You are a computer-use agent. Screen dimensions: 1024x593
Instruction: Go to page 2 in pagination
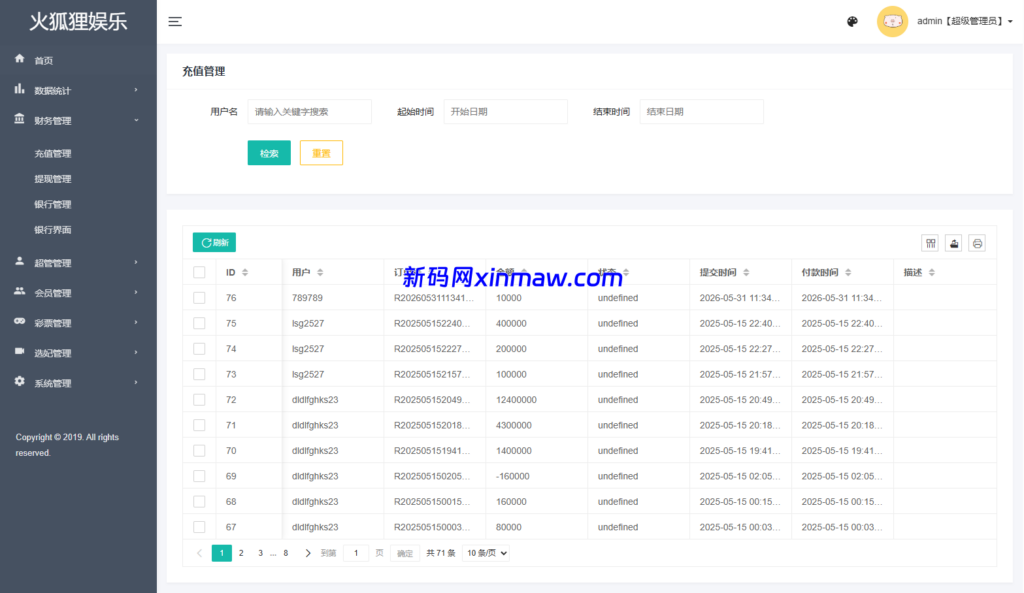[x=241, y=553]
